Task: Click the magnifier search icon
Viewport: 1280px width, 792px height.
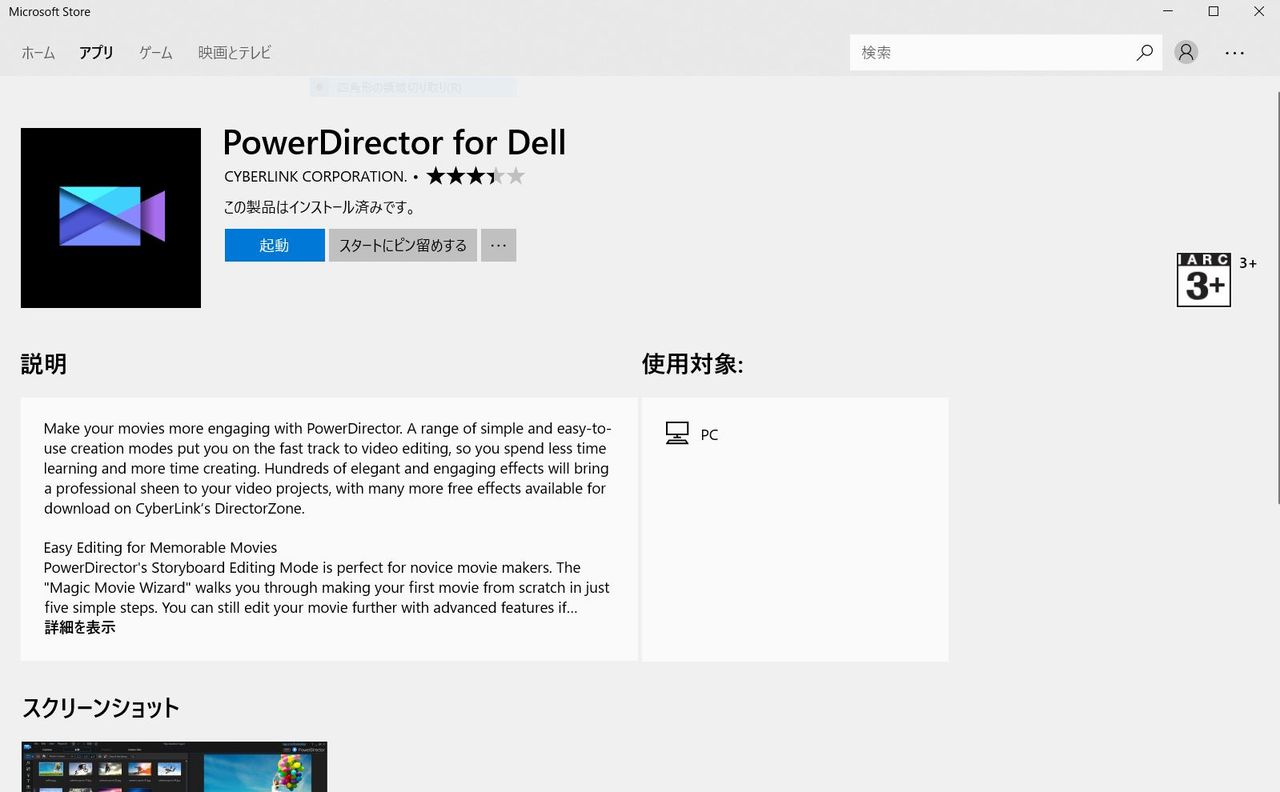Action: [x=1145, y=53]
